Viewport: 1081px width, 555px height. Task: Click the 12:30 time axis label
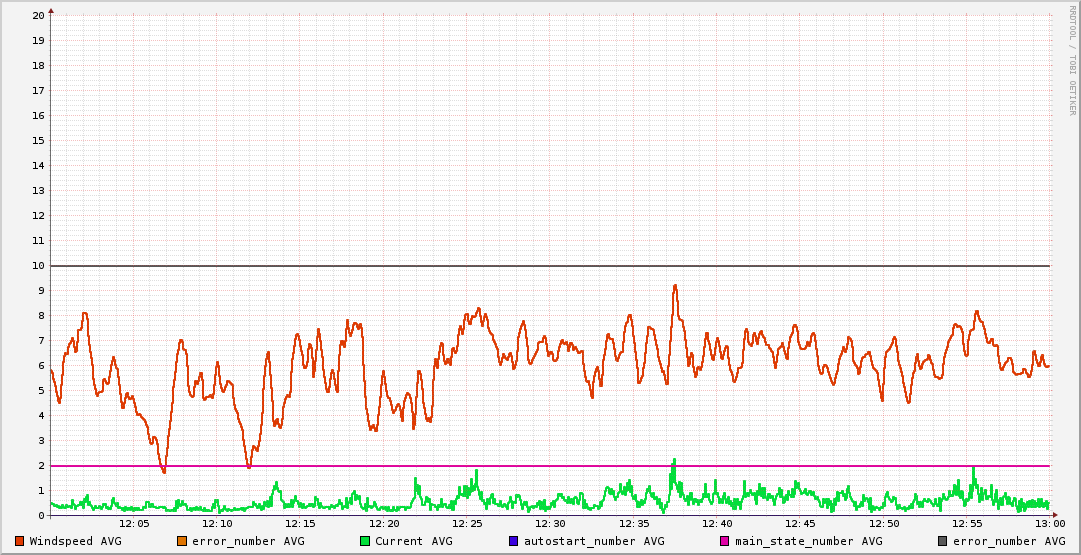click(x=550, y=524)
